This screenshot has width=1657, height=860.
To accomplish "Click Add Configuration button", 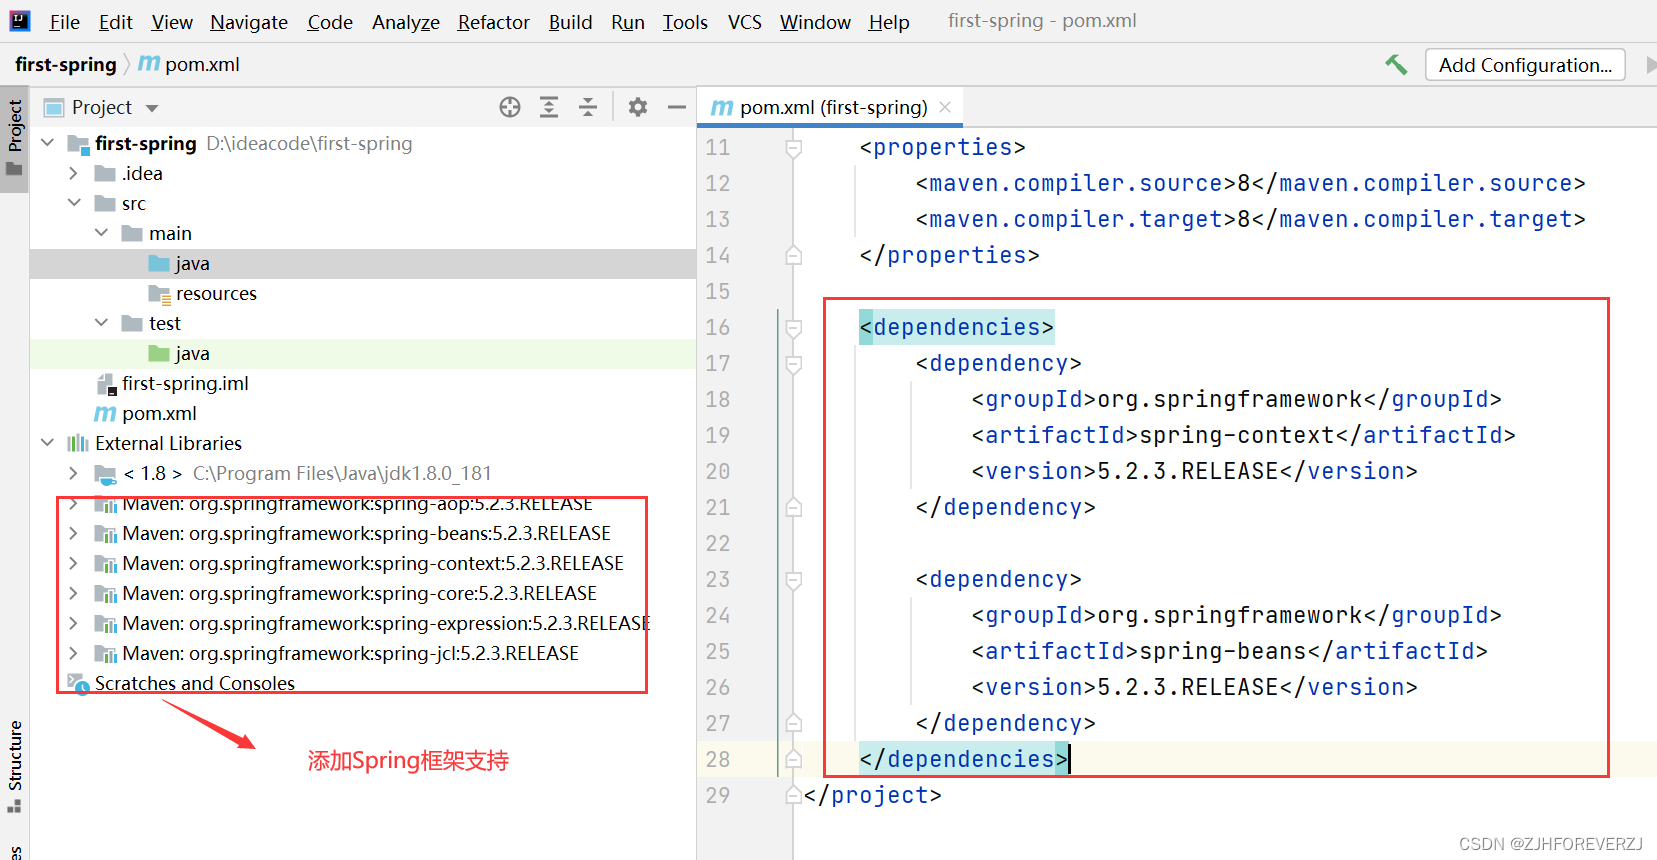I will point(1525,65).
